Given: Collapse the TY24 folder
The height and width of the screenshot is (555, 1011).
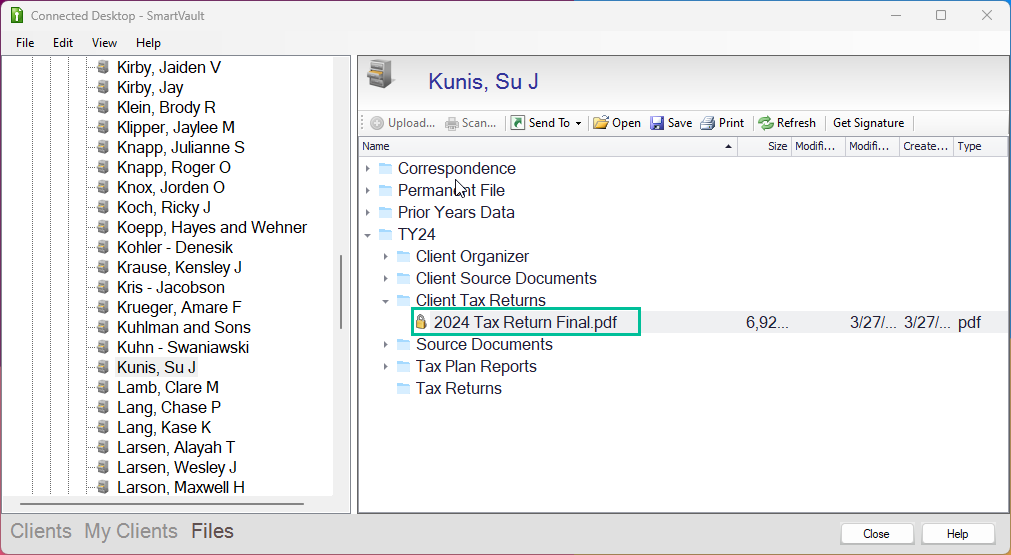Looking at the screenshot, I should click(368, 235).
